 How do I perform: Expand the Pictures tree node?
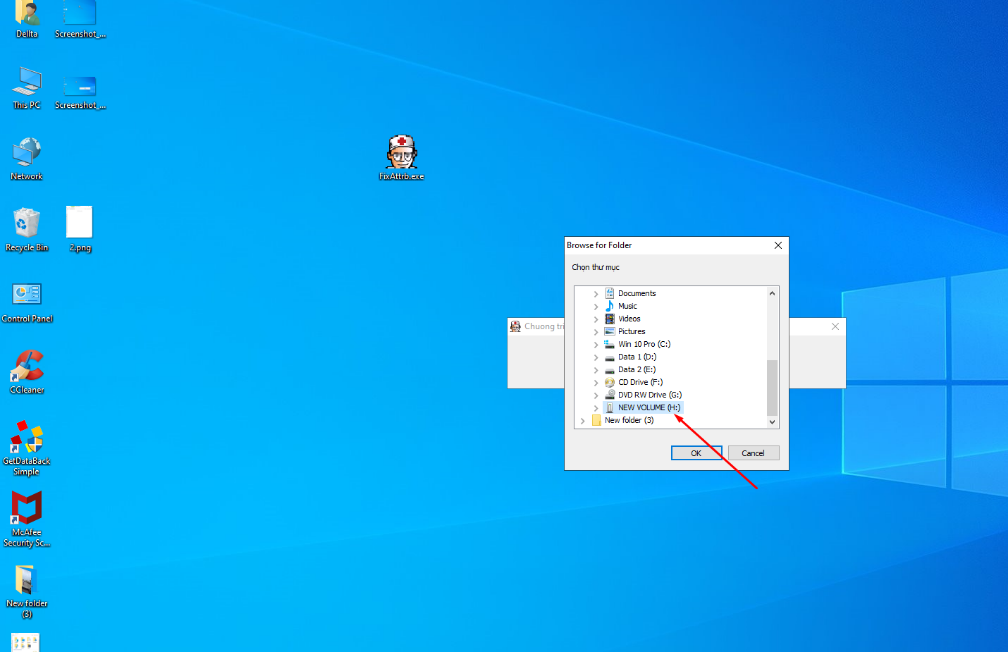tap(596, 332)
